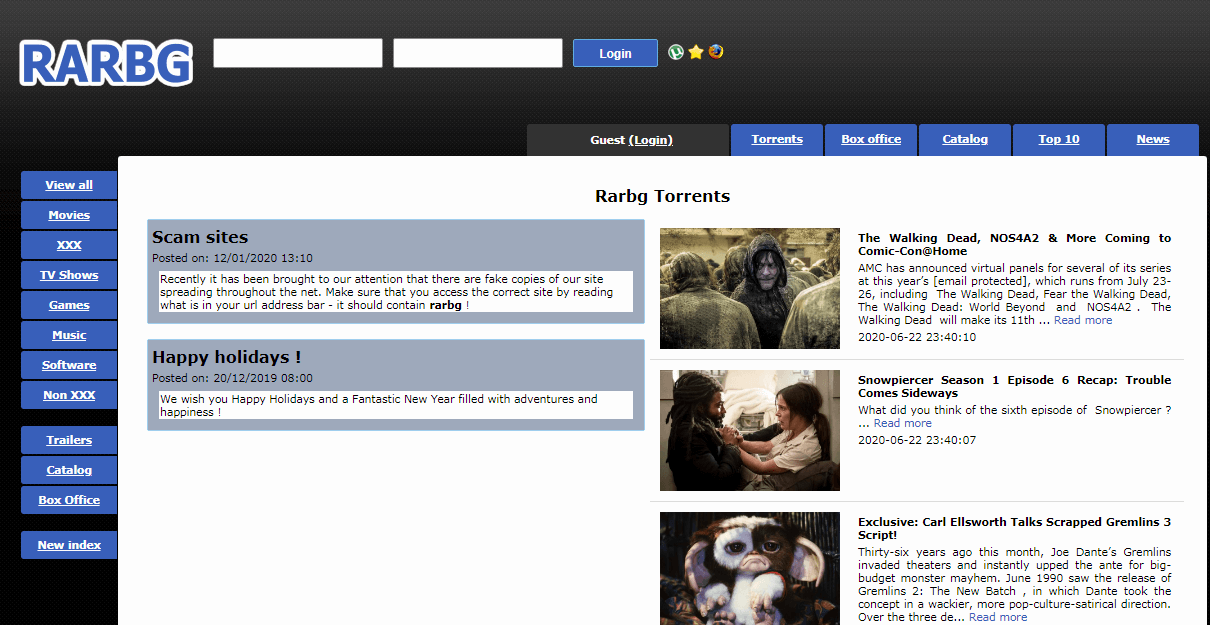Click Posted on: 12/01/2020 13:10
This screenshot has height=625, width=1210.
pos(232,258)
